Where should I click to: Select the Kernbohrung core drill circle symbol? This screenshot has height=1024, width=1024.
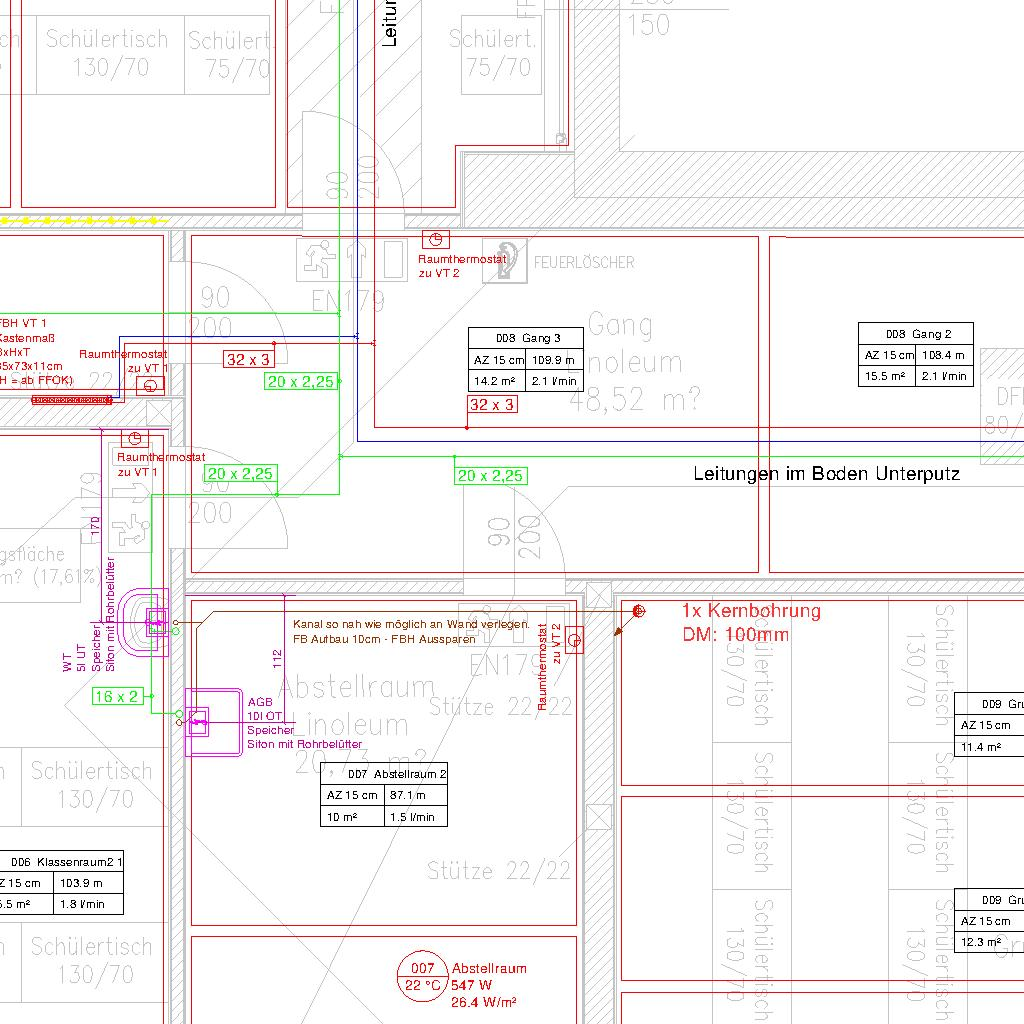point(639,611)
